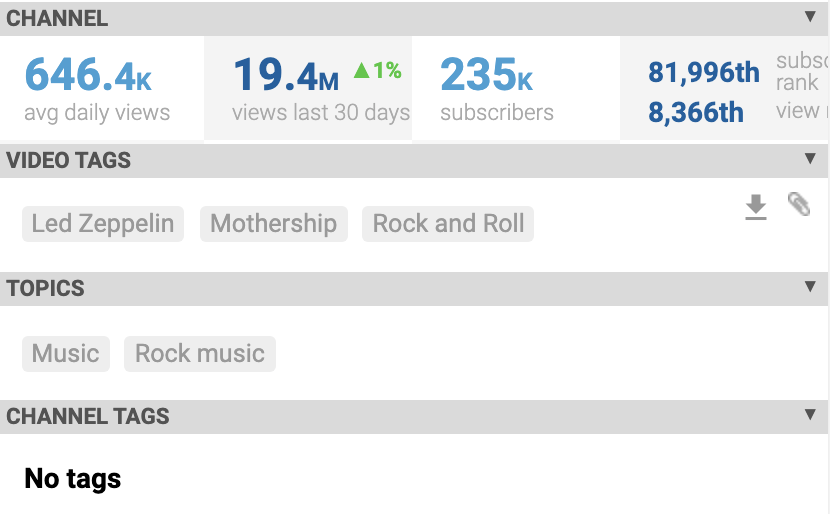The height and width of the screenshot is (514, 830).
Task: Click the CHANNEL header bar
Action: click(x=414, y=19)
